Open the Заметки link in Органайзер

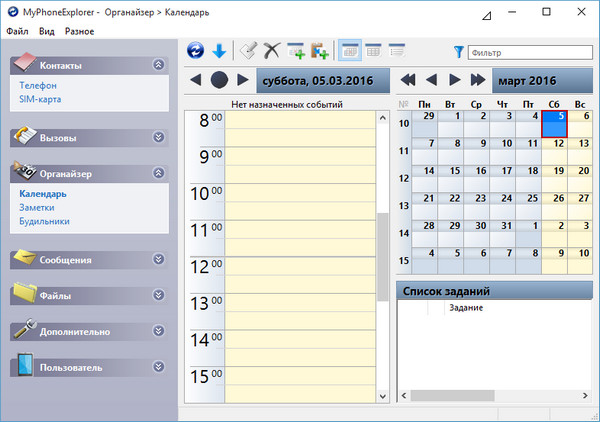click(39, 207)
